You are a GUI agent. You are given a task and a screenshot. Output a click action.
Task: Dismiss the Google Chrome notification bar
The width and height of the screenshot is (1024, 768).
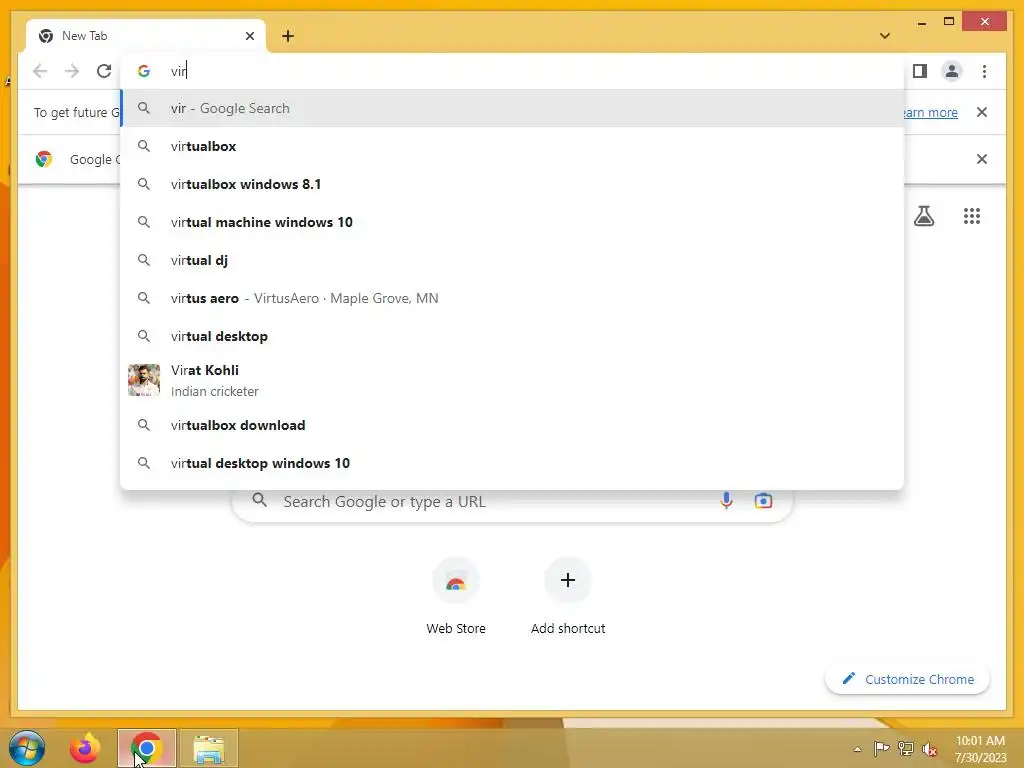[982, 159]
